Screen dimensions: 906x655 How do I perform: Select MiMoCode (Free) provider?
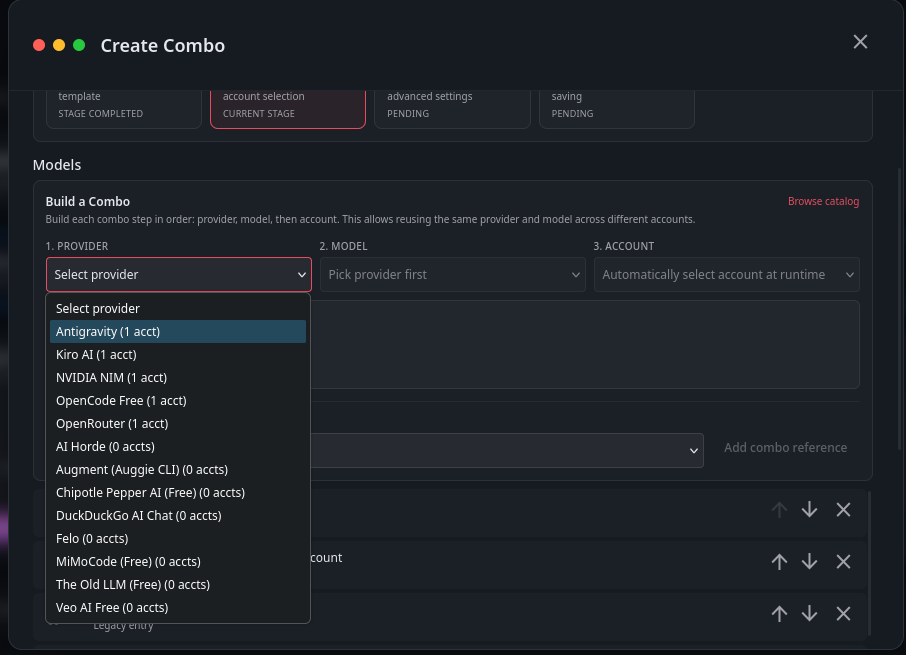click(178, 561)
